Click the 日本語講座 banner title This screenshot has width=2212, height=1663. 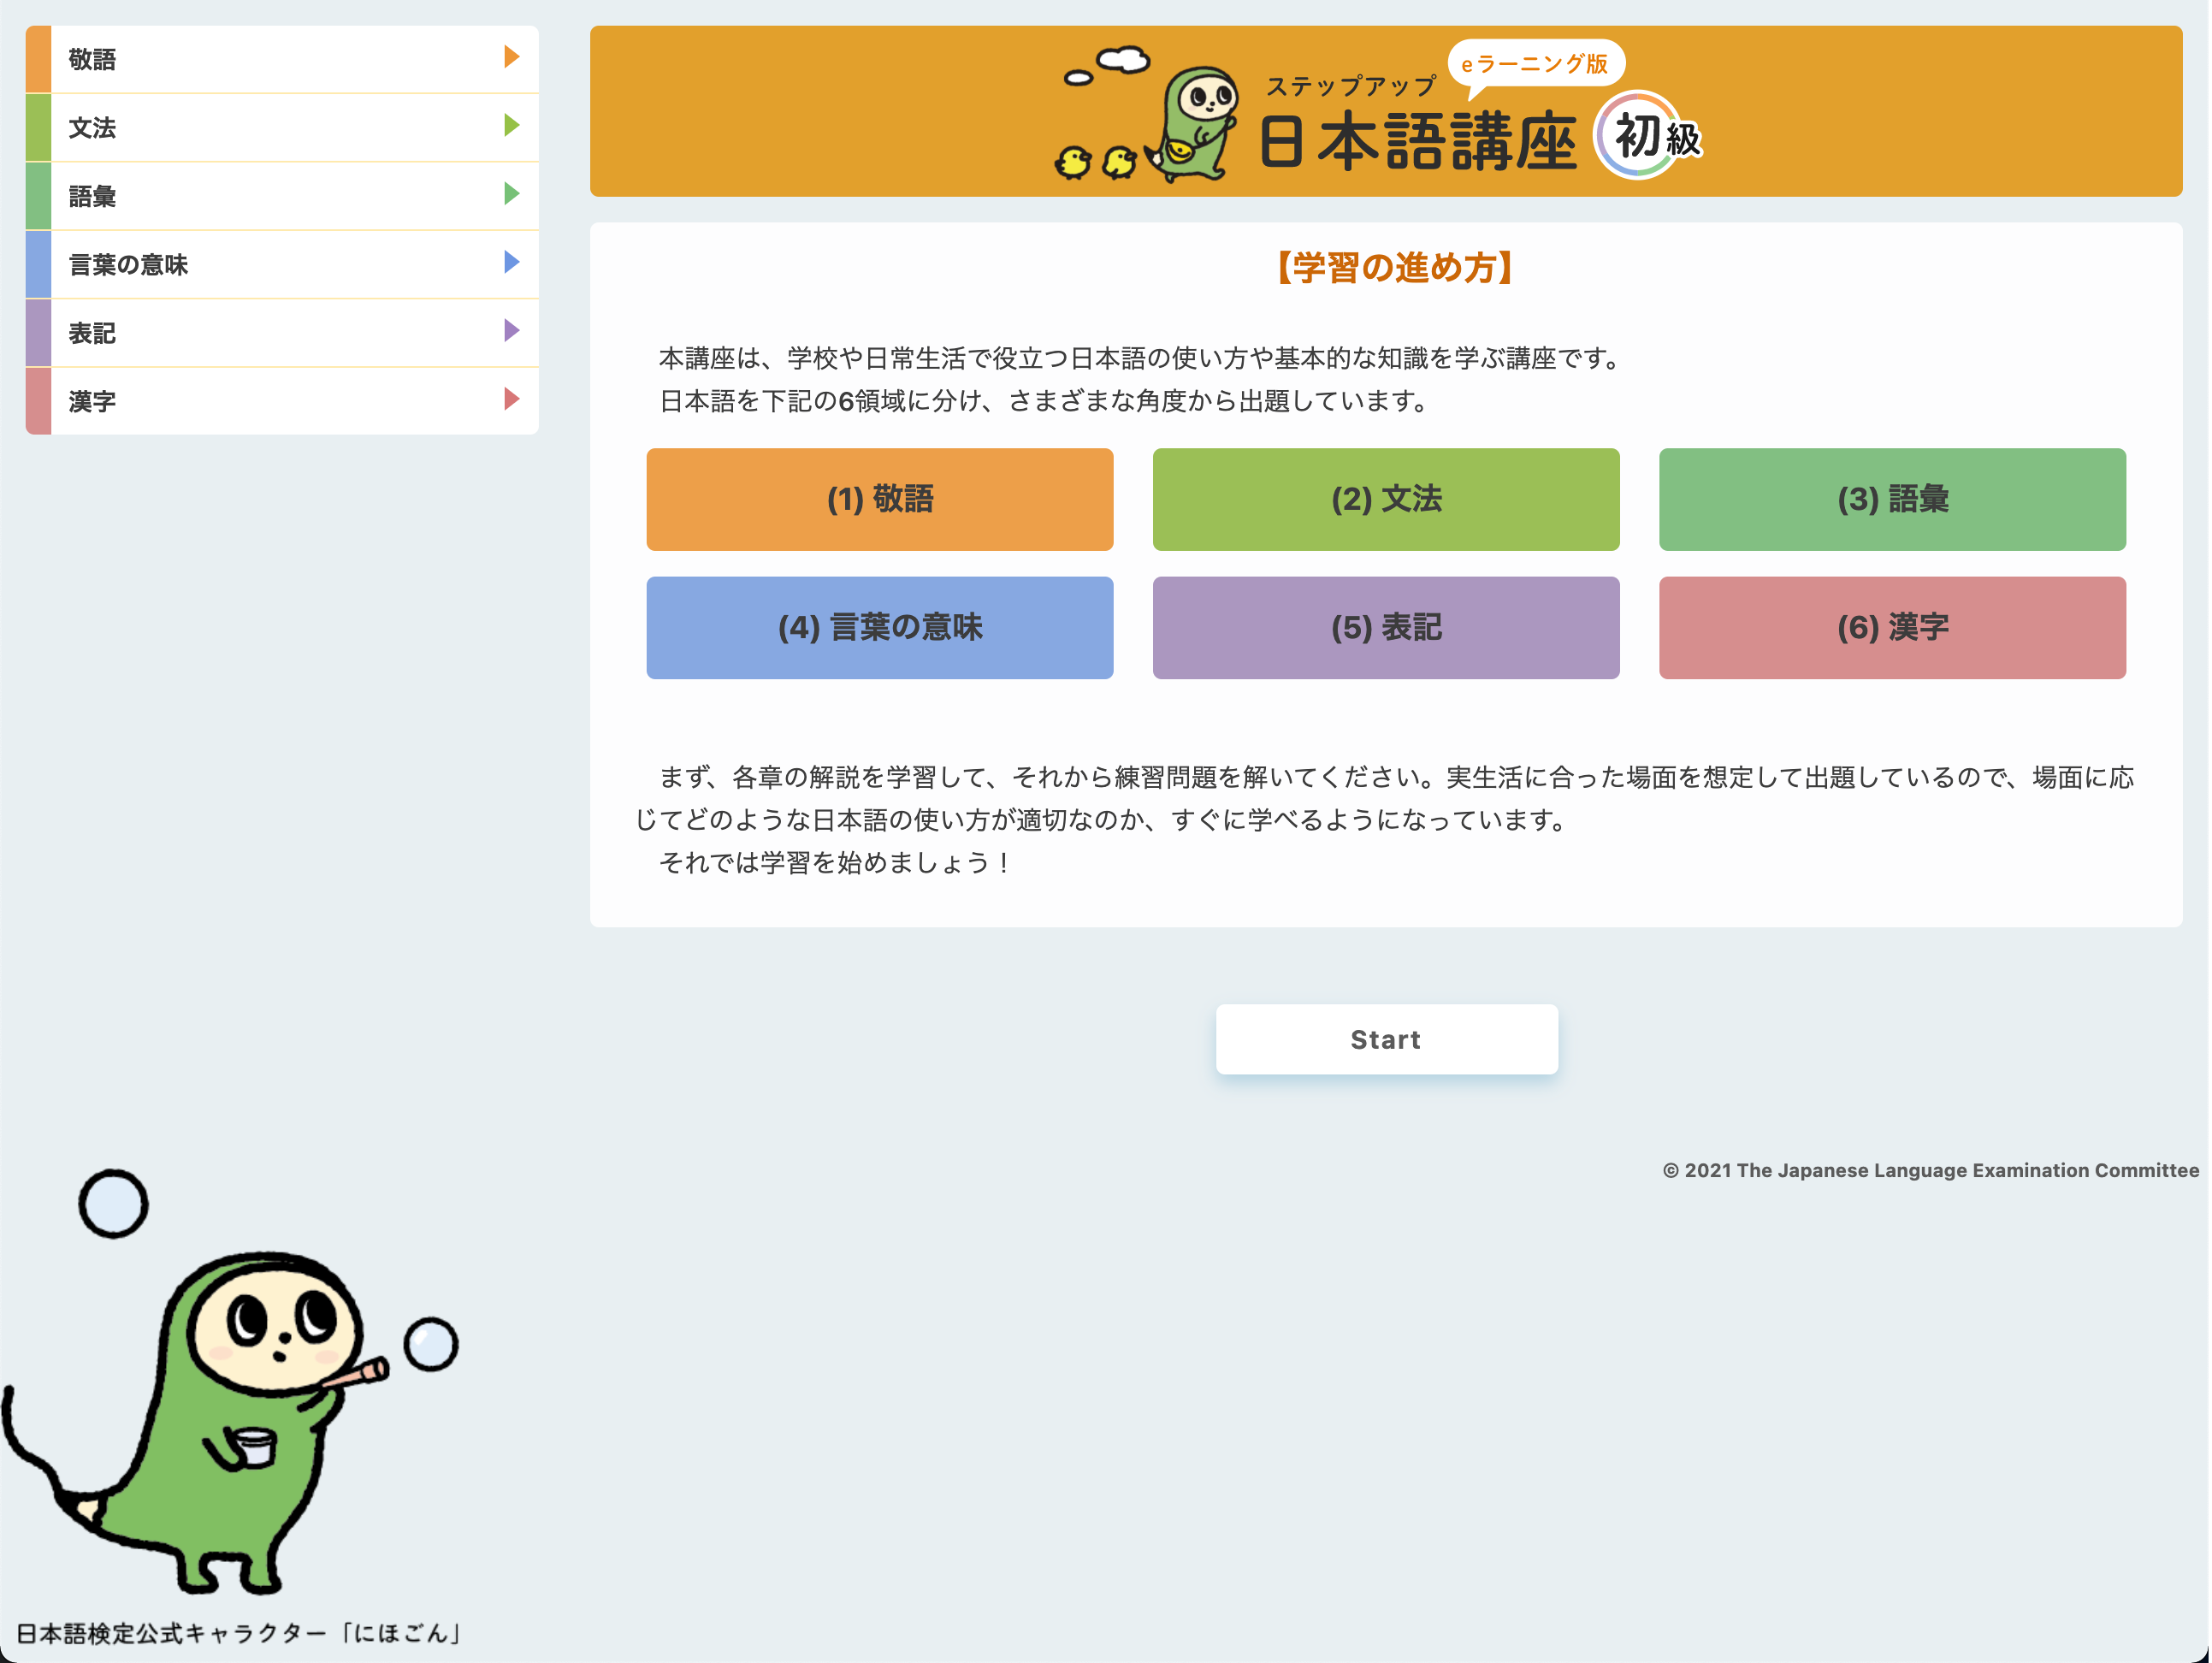1417,142
